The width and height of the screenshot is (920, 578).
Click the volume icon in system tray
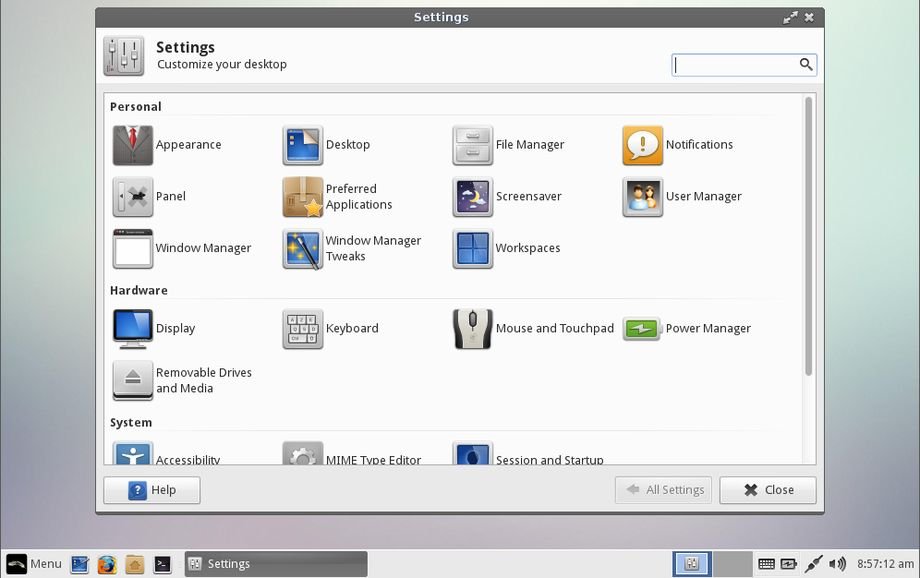837,564
